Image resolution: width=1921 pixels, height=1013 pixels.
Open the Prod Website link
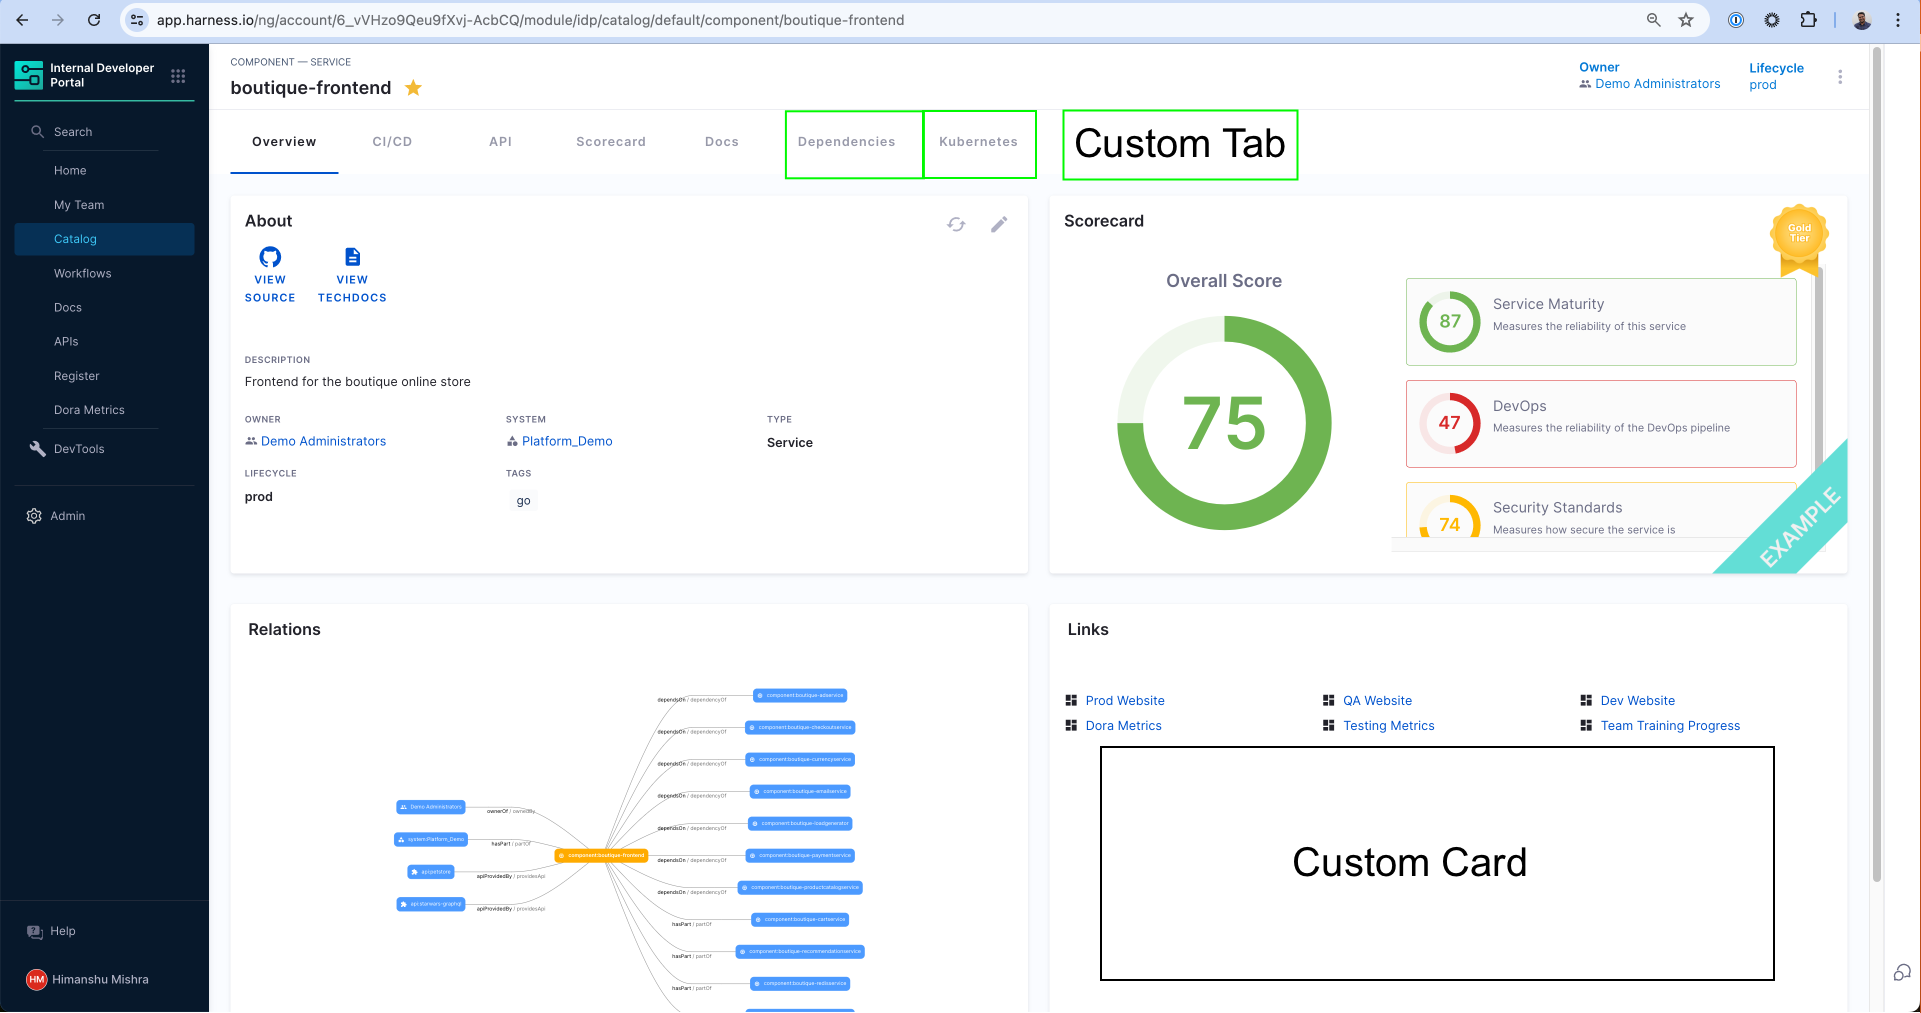click(1124, 701)
